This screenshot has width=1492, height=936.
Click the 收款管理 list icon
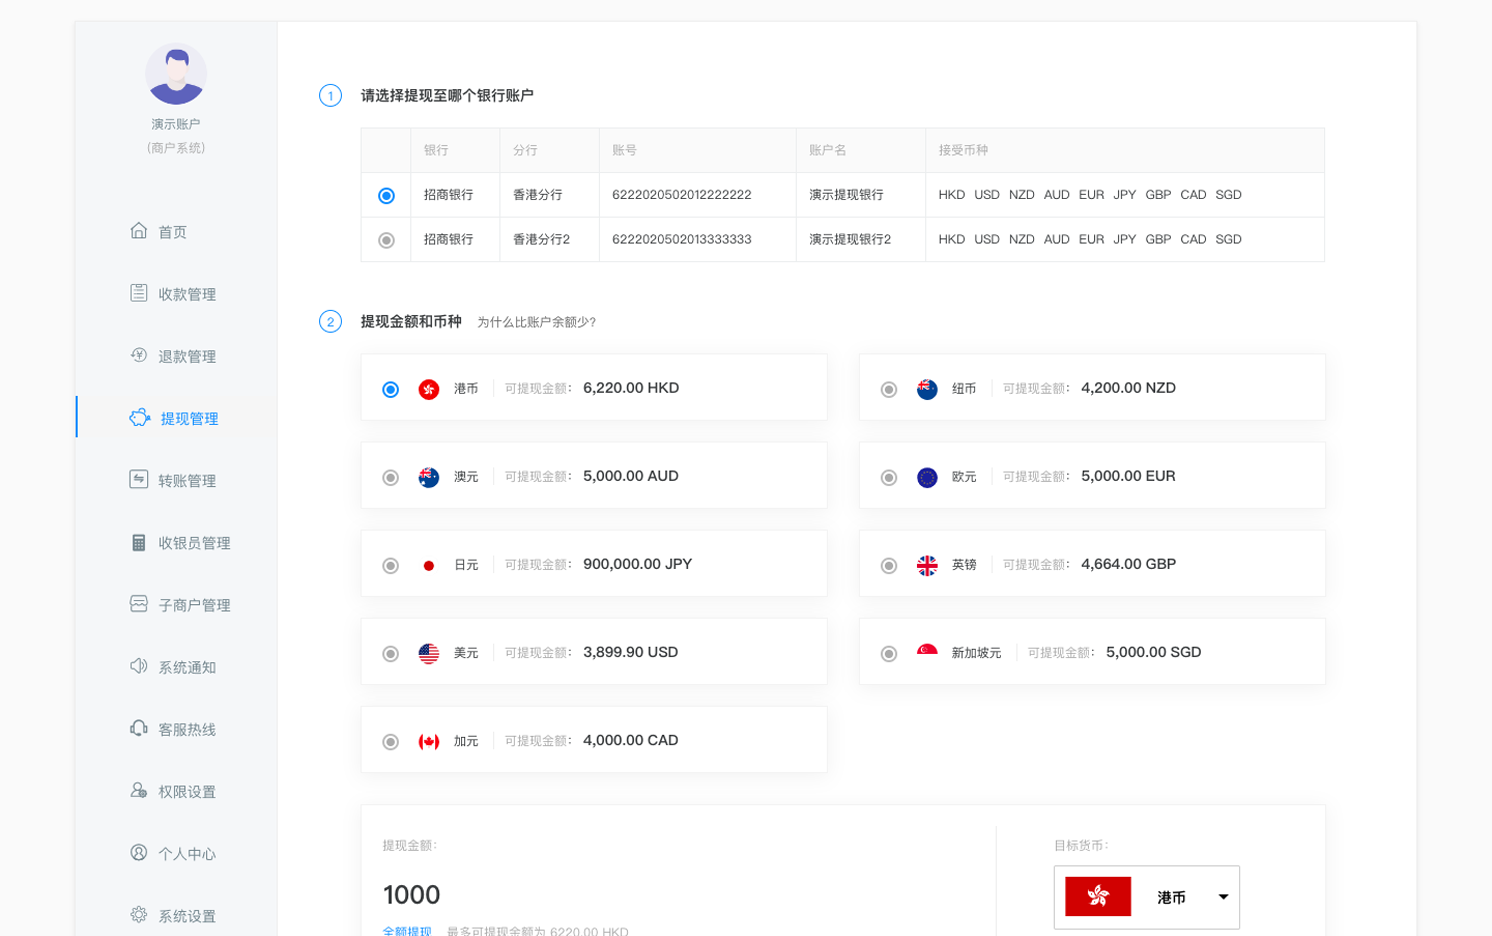[139, 293]
